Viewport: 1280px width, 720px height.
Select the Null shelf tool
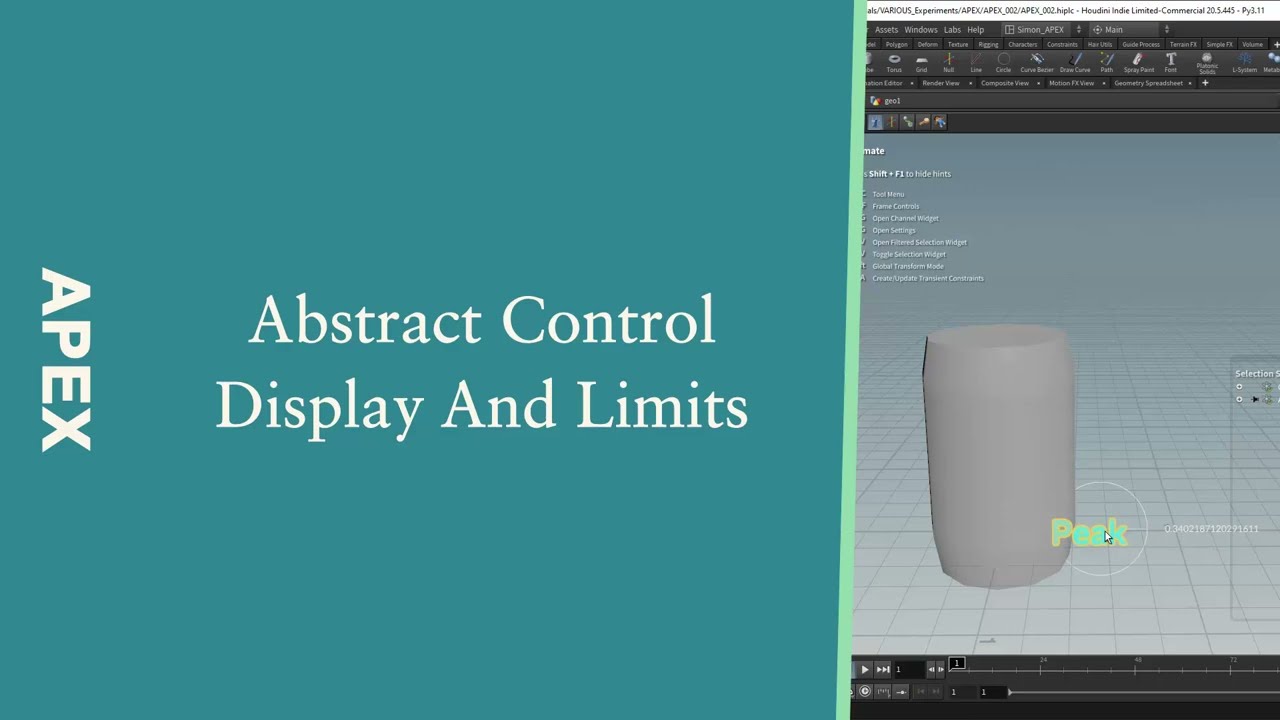(x=948, y=62)
